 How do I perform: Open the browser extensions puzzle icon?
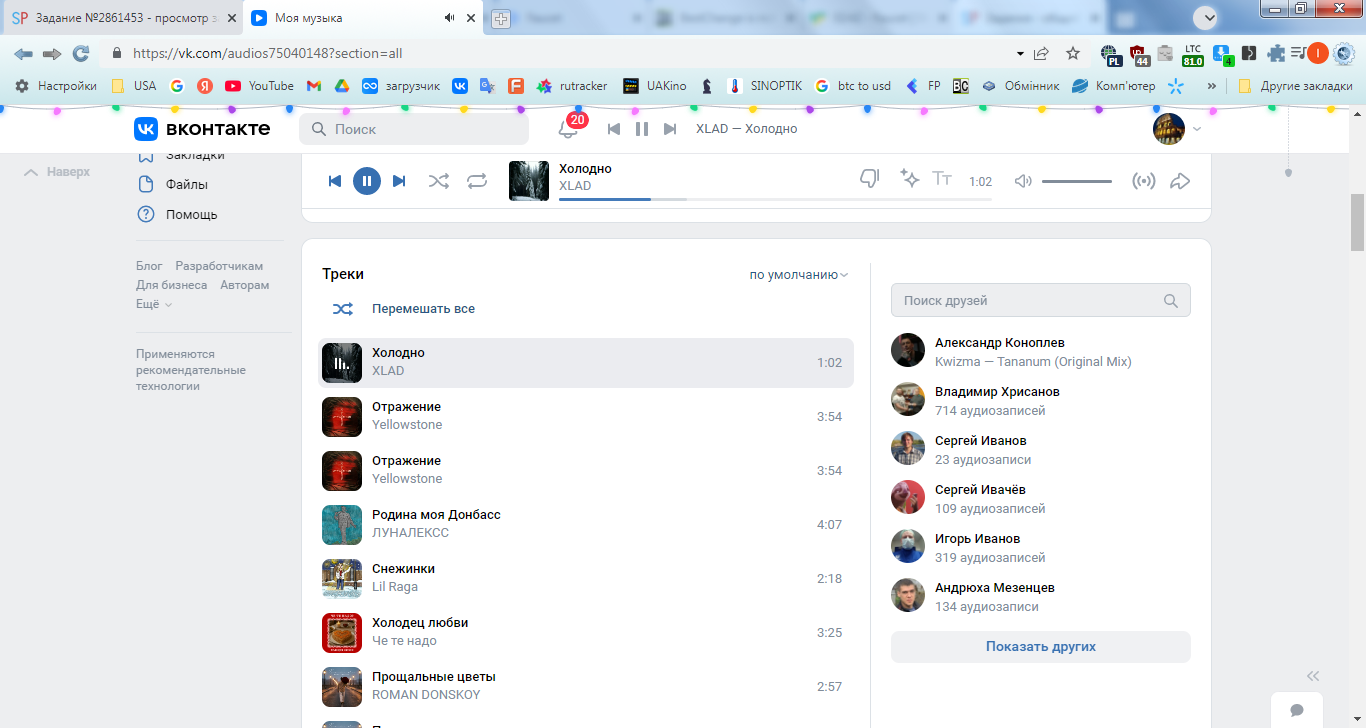pos(1276,53)
